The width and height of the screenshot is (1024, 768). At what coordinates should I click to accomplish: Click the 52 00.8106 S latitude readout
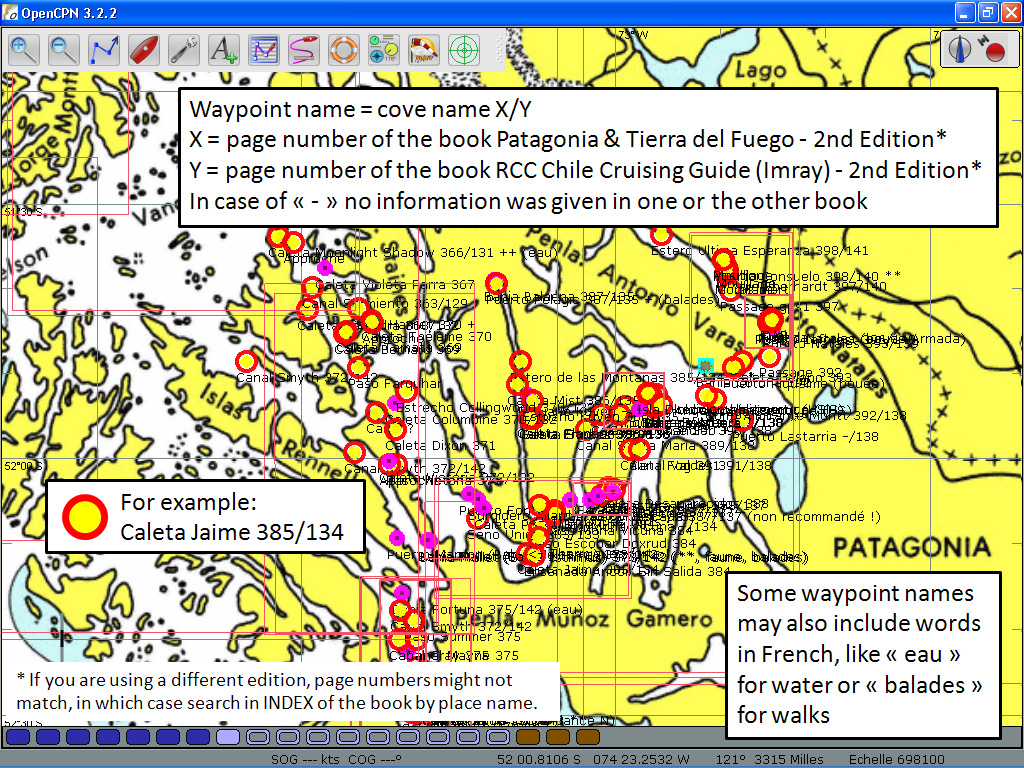click(539, 760)
